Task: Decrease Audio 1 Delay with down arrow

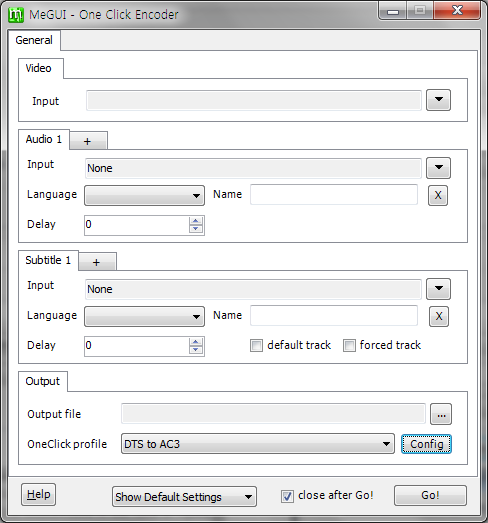Action: coord(196,229)
